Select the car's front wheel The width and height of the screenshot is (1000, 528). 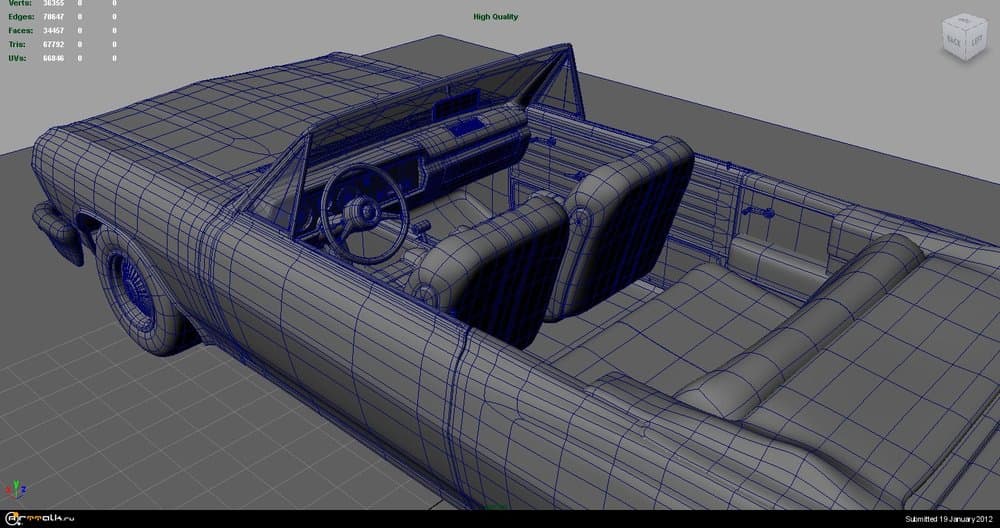tap(140, 285)
